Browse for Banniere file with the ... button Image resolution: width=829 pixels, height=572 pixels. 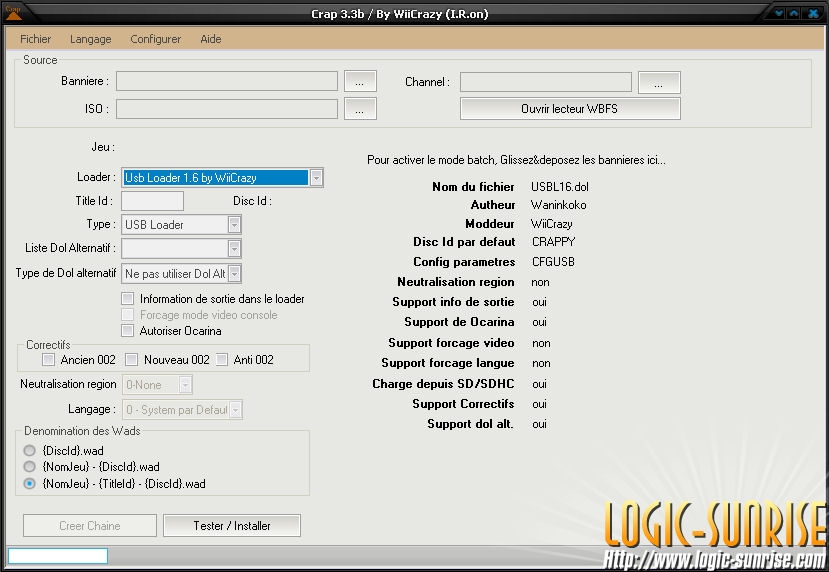360,81
